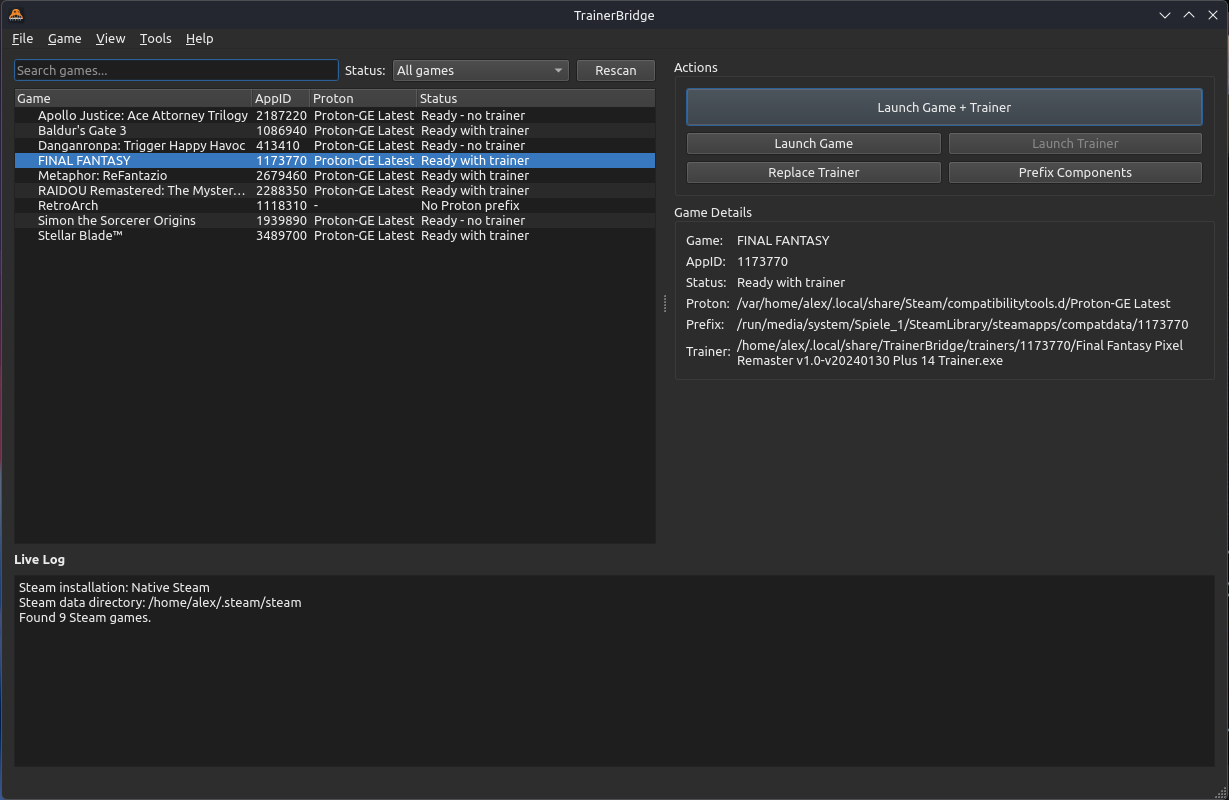Select the FINAL FANTASY game row
Screen dimensions: 1229x800
click(335, 160)
